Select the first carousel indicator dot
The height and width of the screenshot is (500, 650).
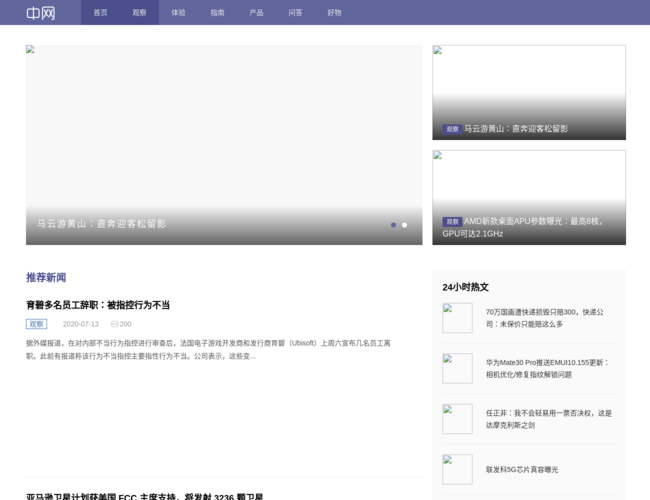[x=393, y=225]
